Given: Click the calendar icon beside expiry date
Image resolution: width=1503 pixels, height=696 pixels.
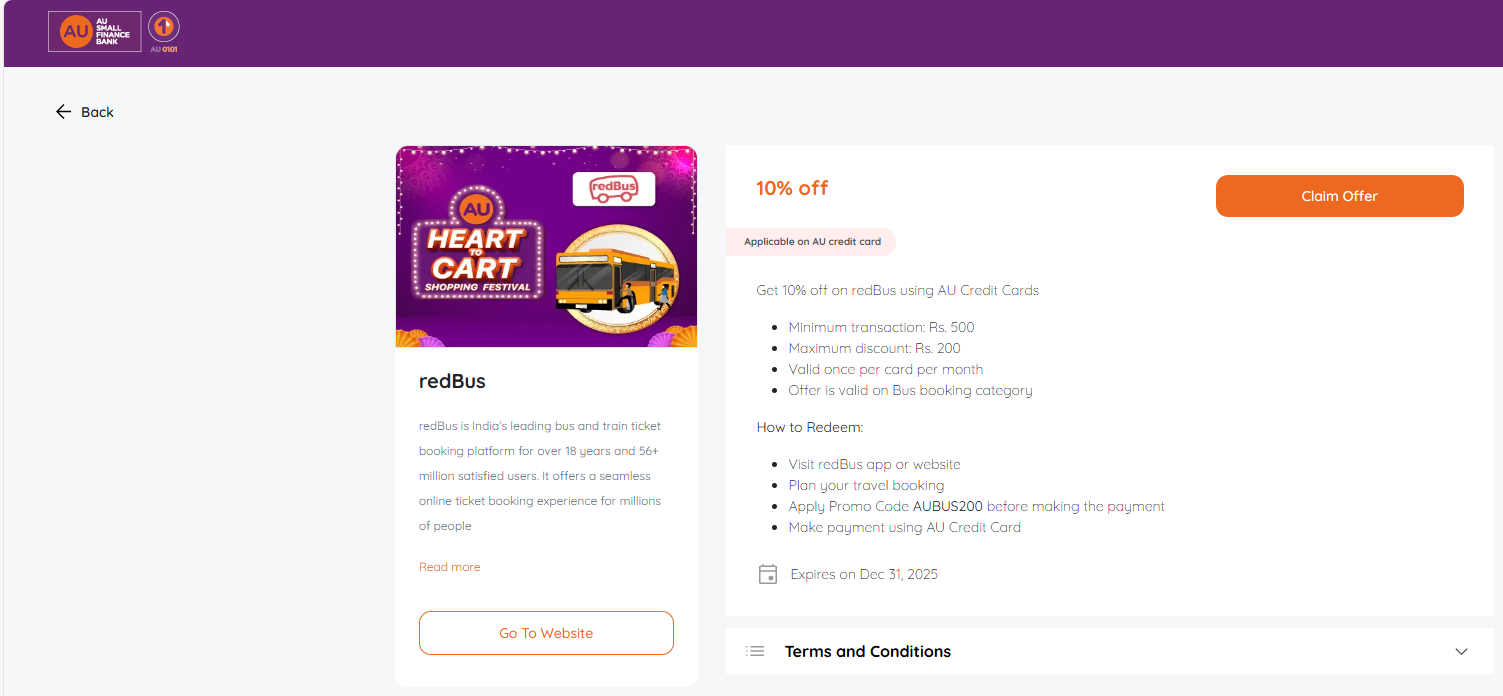Looking at the screenshot, I should [768, 574].
